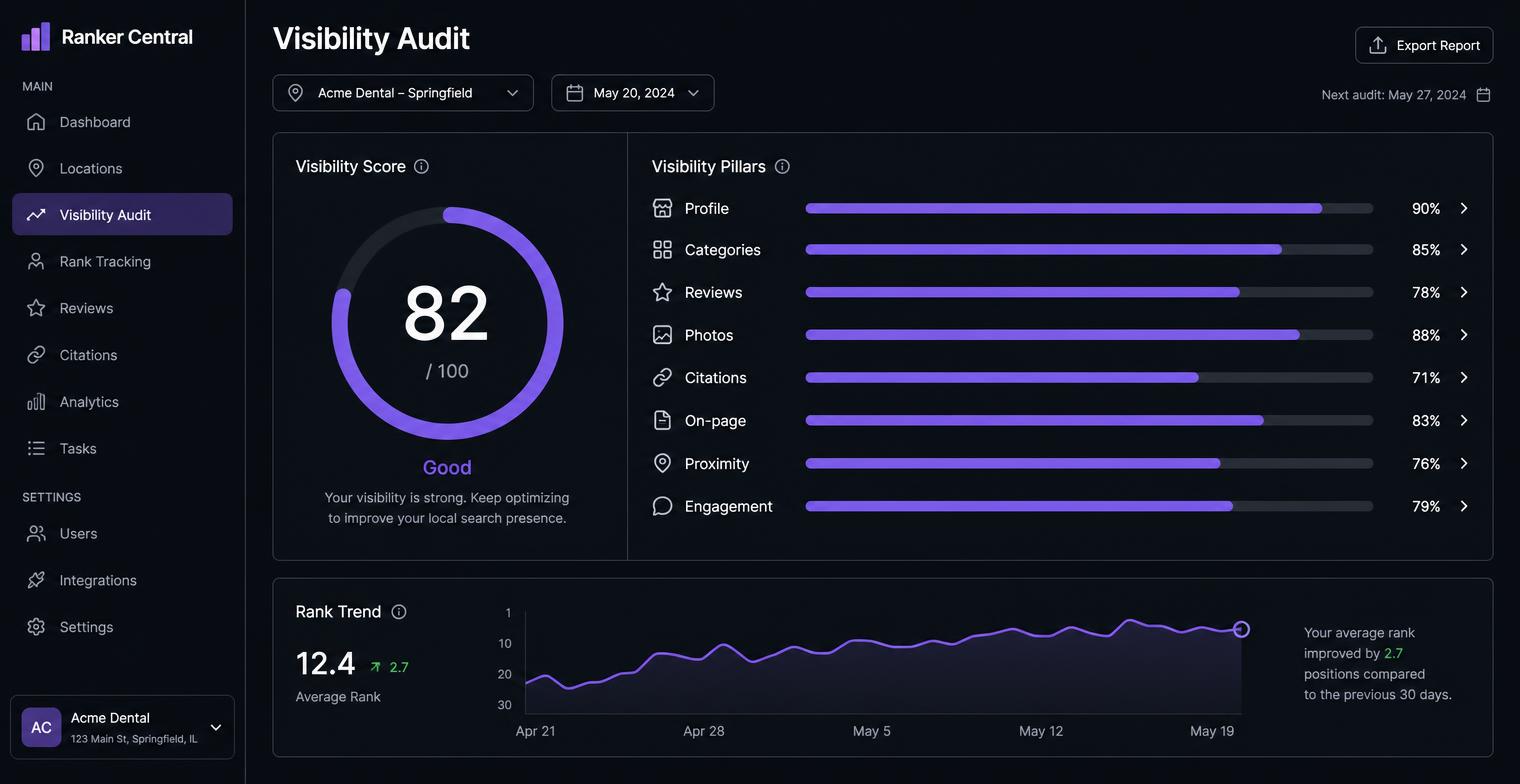Click the Dashboard home icon

tap(36, 122)
